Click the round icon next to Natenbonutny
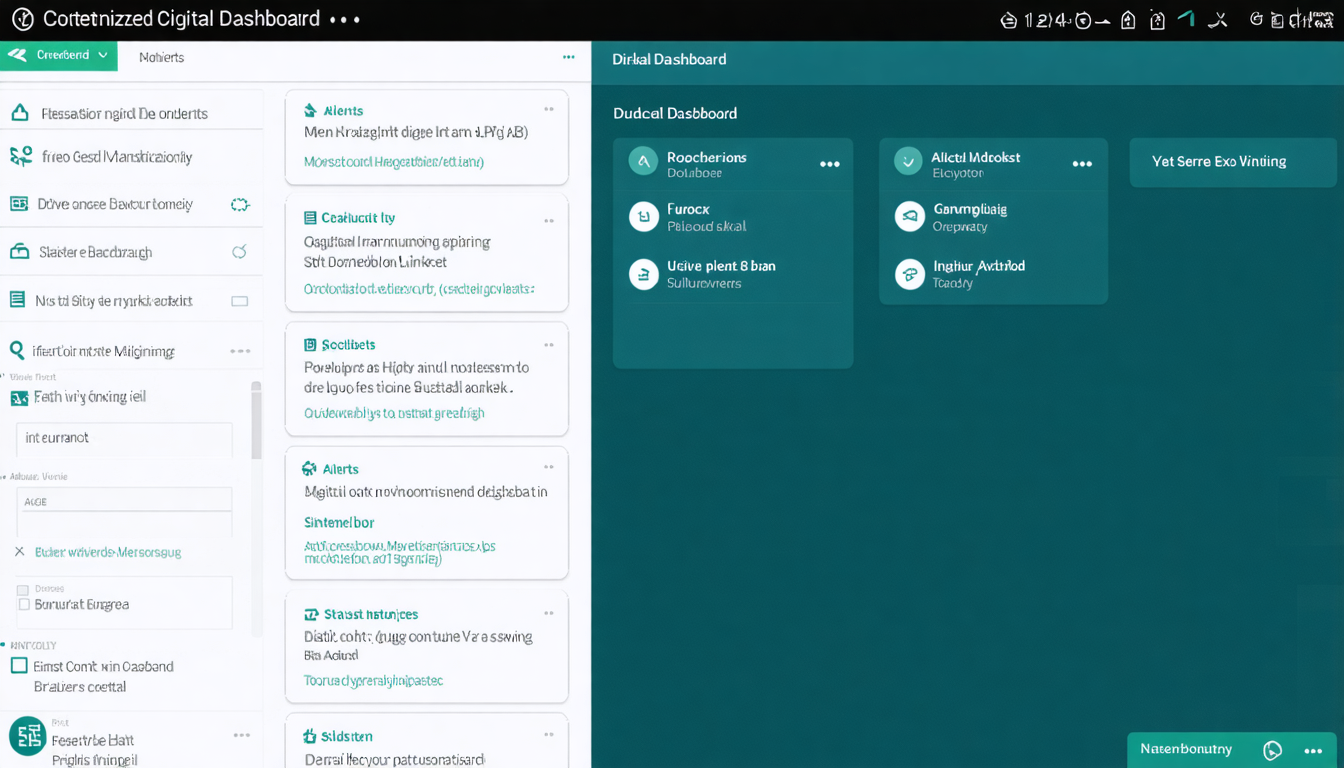The image size is (1344, 768). [1272, 750]
